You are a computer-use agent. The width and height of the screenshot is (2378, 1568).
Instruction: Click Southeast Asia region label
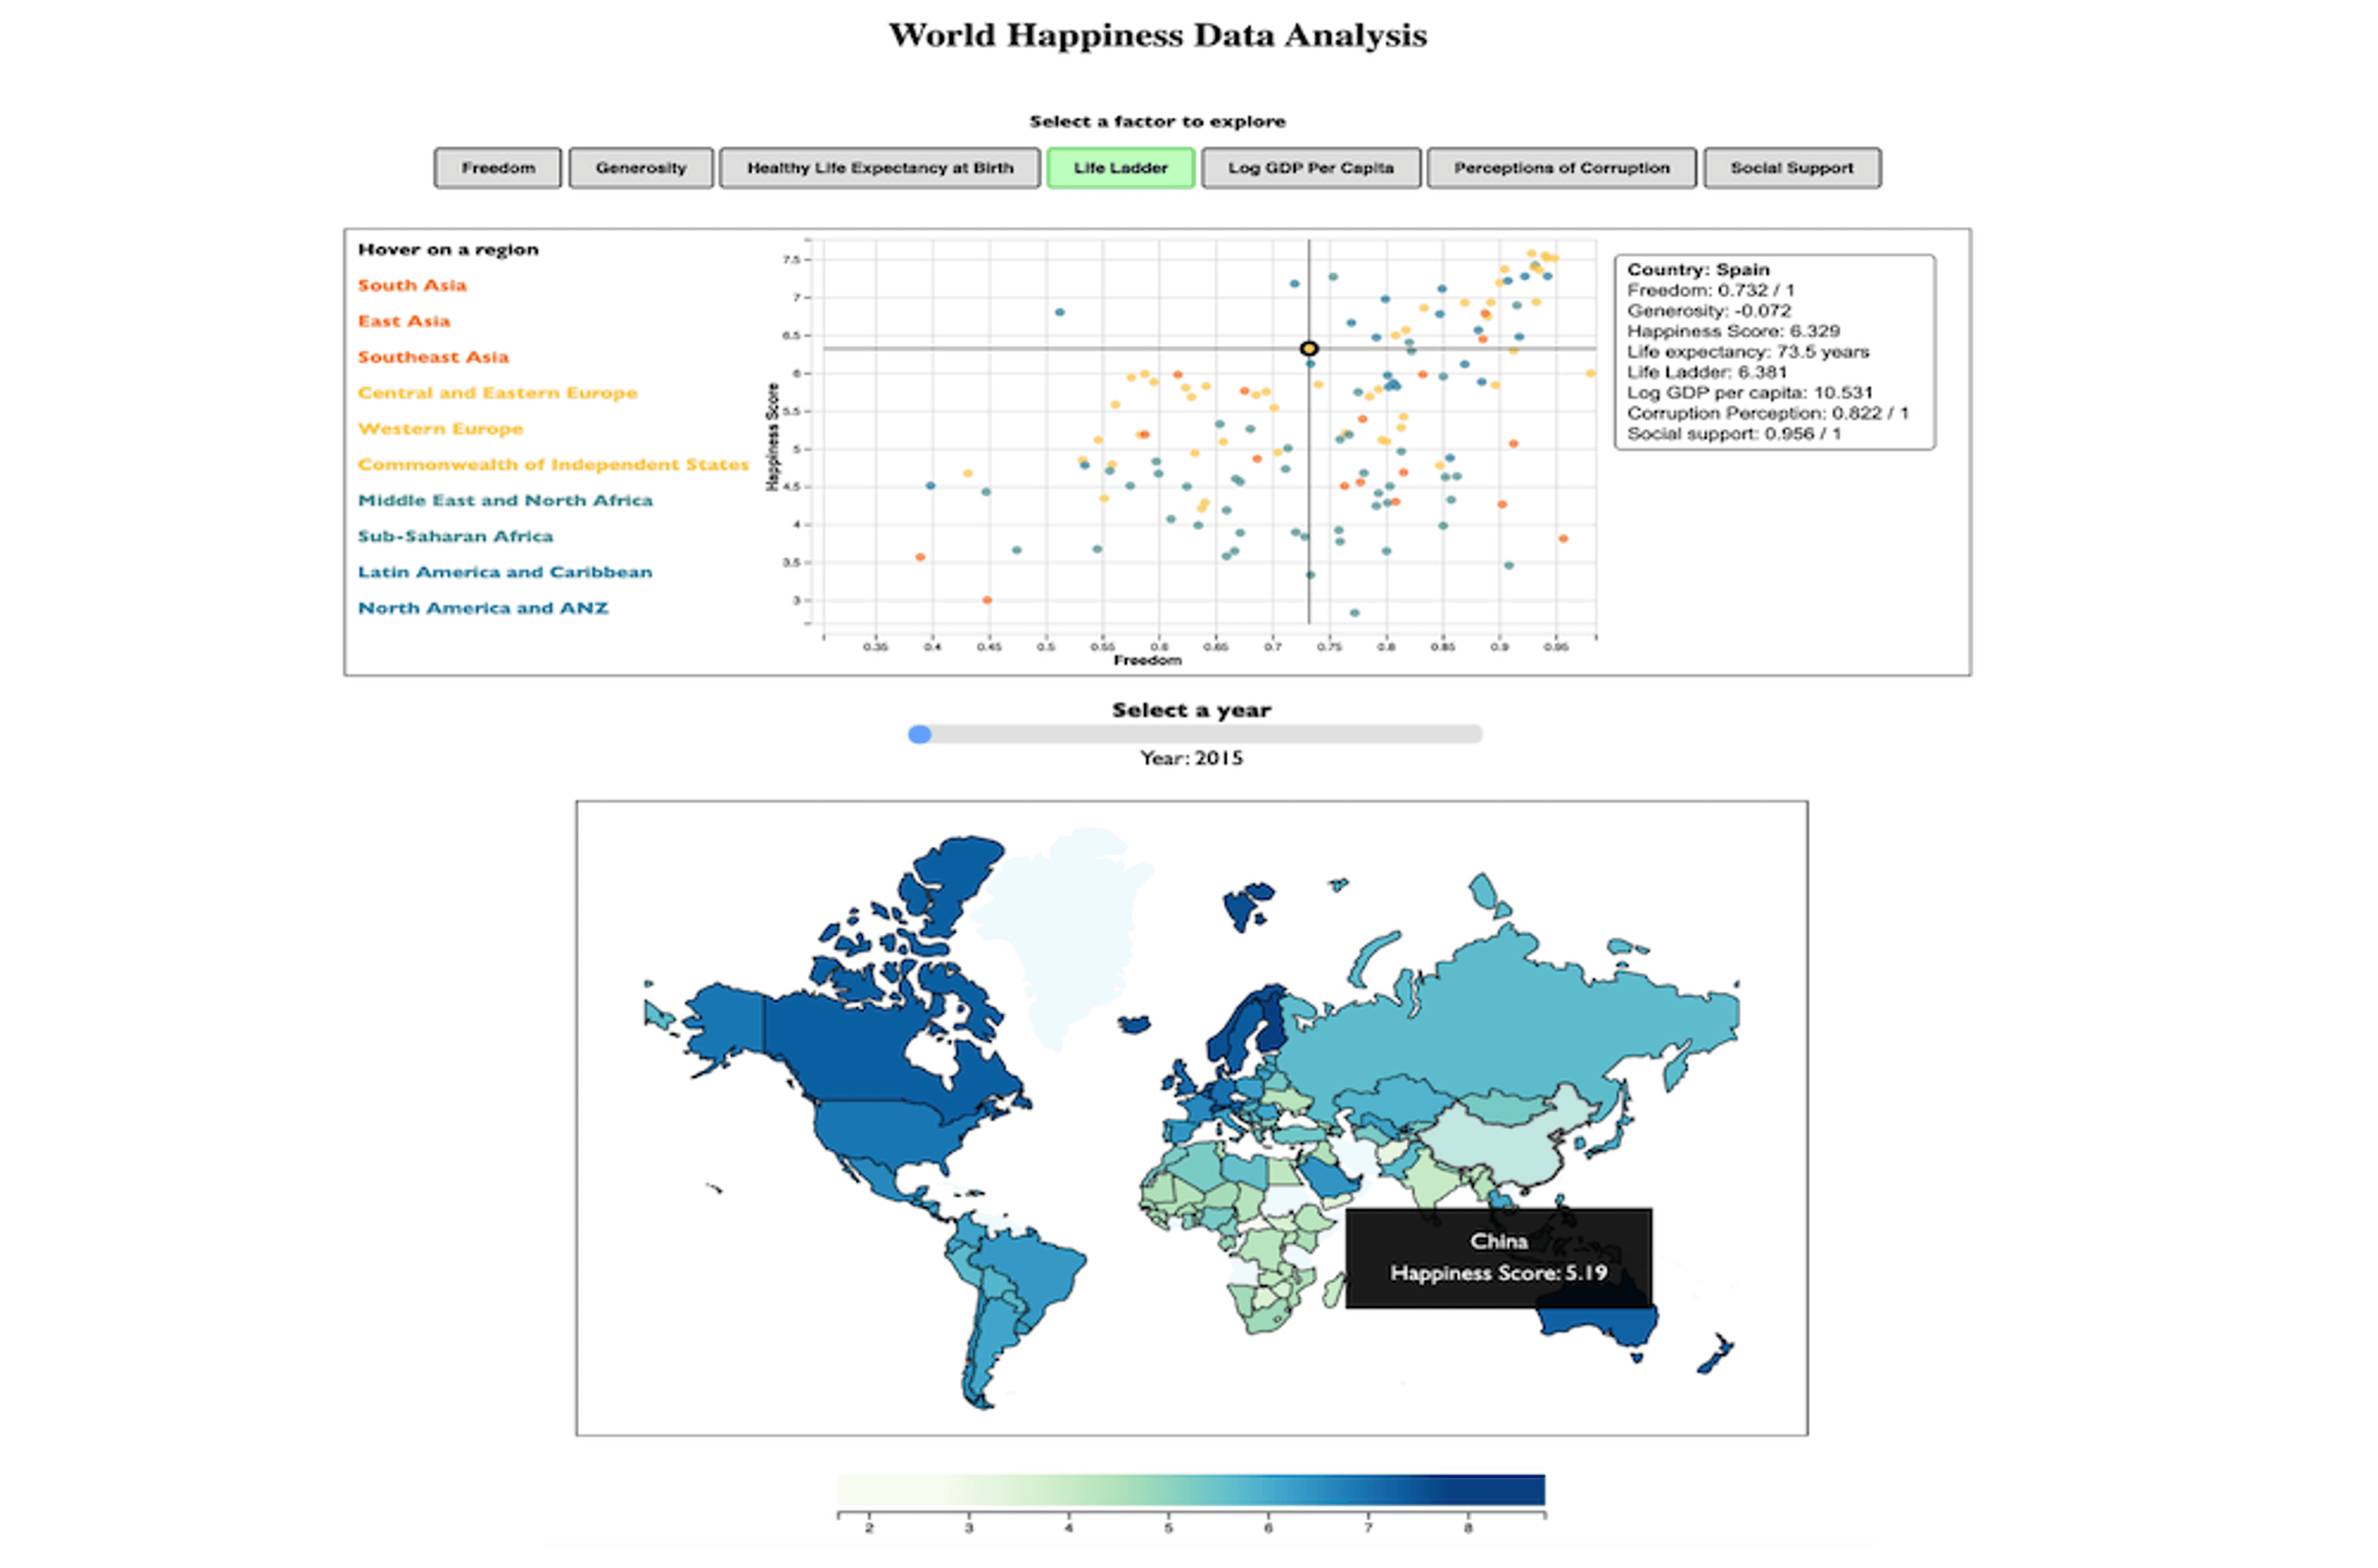click(x=433, y=357)
